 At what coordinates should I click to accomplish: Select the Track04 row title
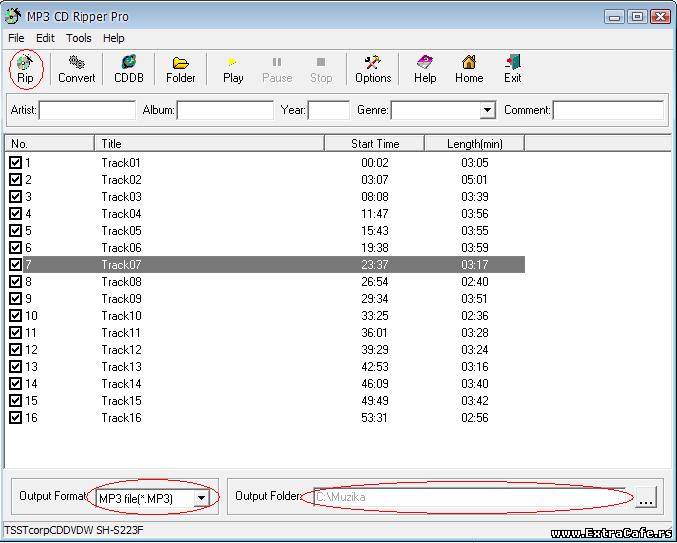[121, 214]
